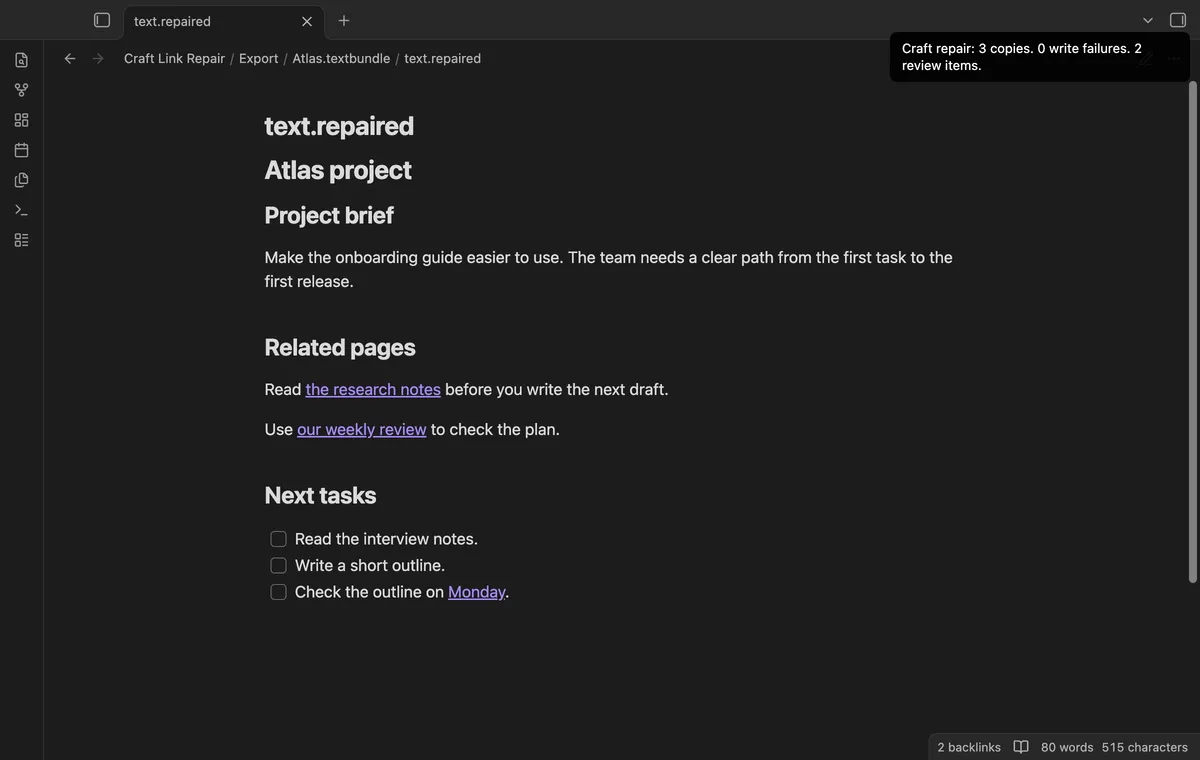Toggle the left sidebar panel
This screenshot has width=1200, height=760.
pos(102,20)
